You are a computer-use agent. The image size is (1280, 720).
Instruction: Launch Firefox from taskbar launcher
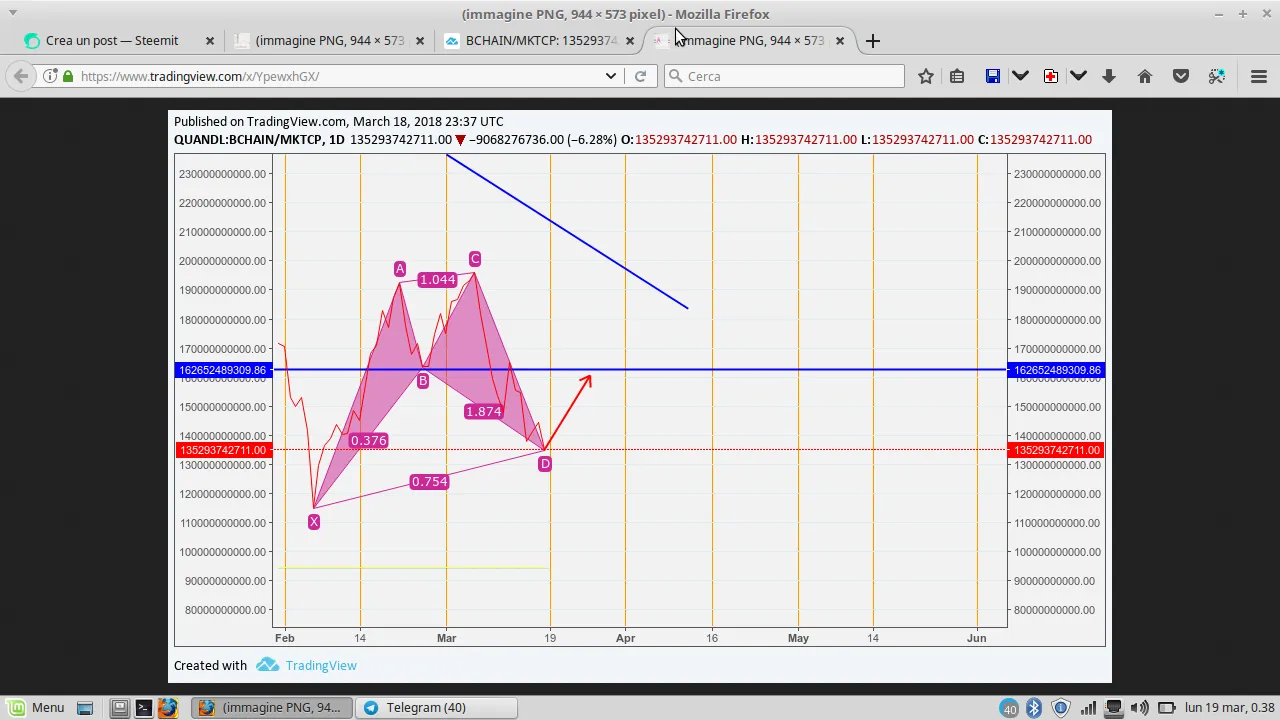pyautogui.click(x=167, y=708)
